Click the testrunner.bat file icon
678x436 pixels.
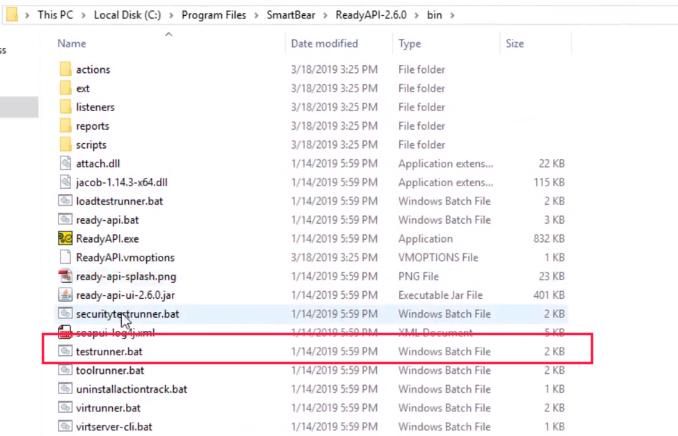tap(65, 351)
